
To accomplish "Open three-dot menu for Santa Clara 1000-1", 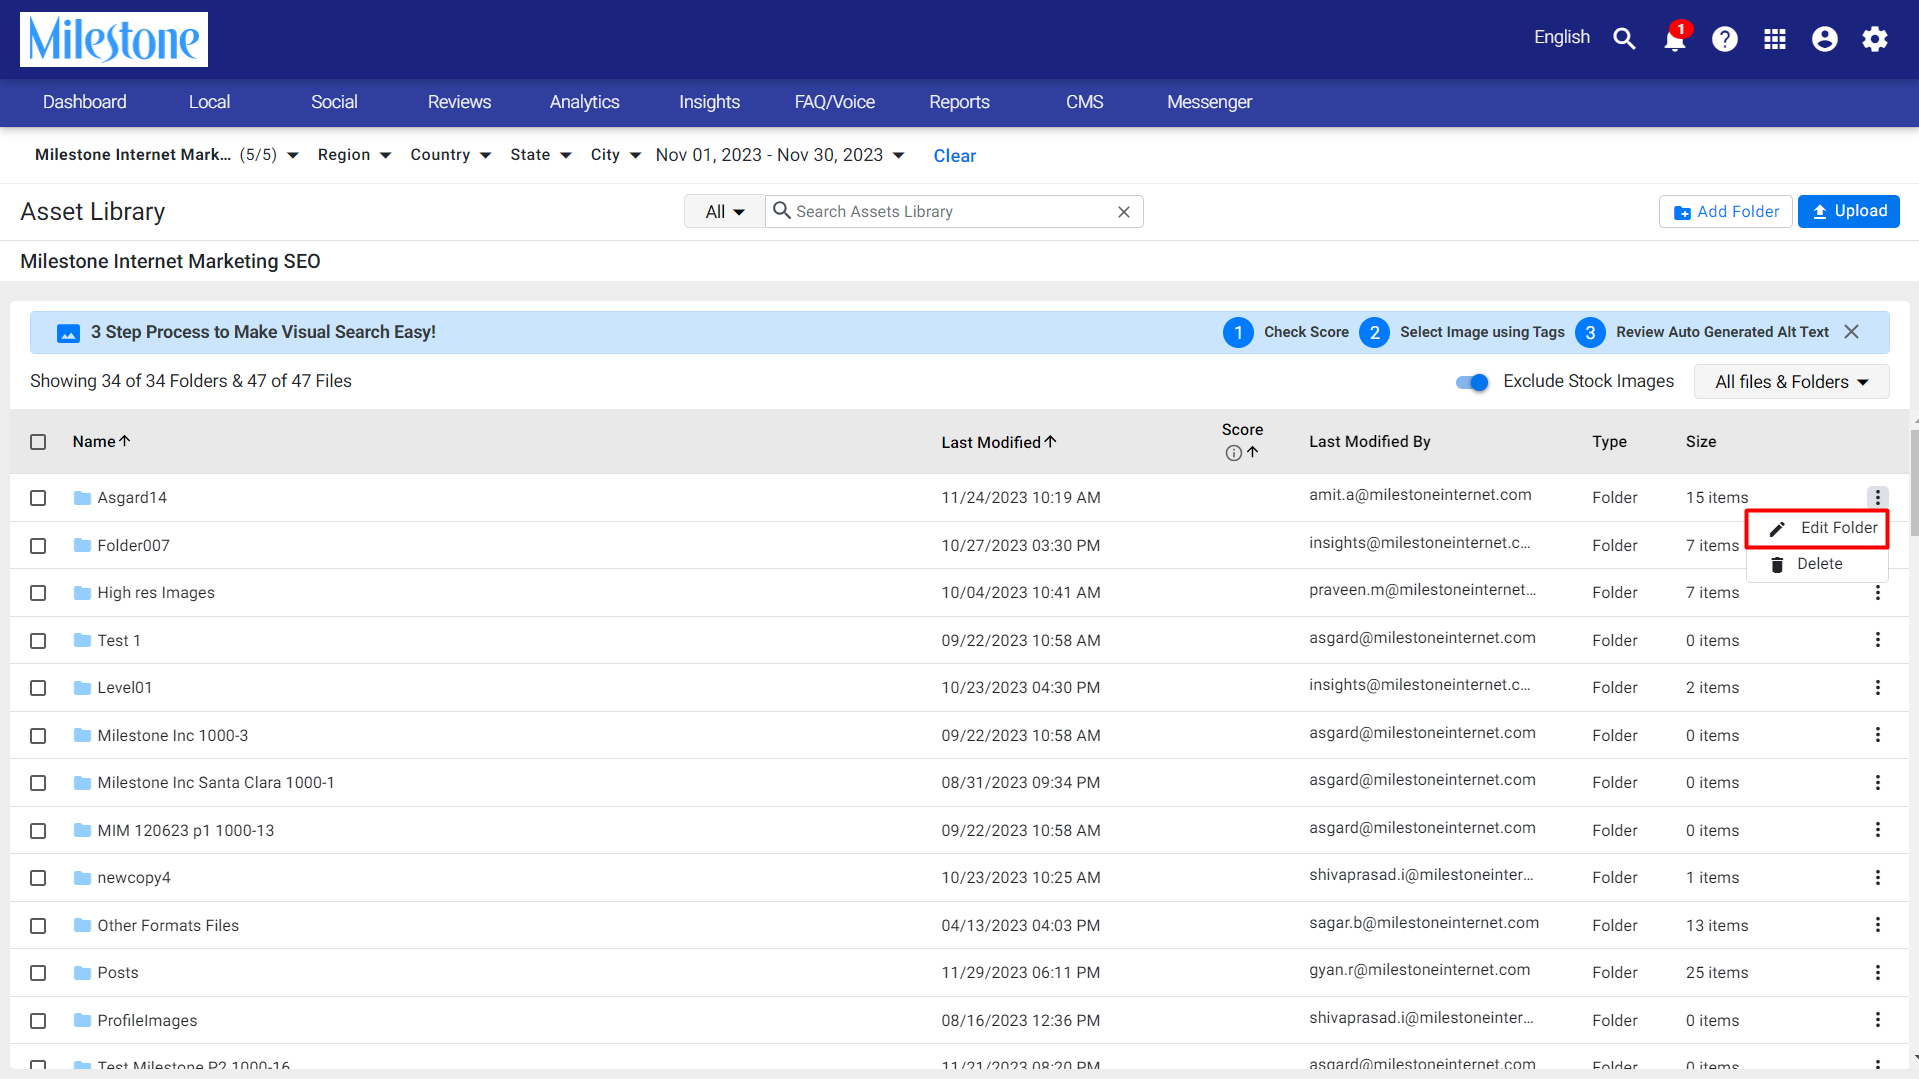I will tap(1878, 782).
